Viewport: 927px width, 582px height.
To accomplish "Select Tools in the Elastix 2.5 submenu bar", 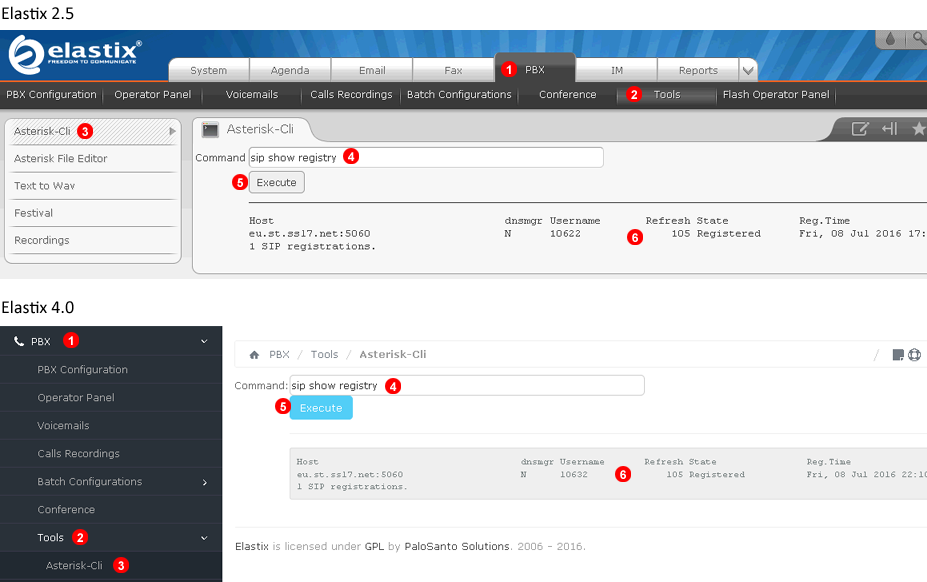I will click(x=667, y=95).
